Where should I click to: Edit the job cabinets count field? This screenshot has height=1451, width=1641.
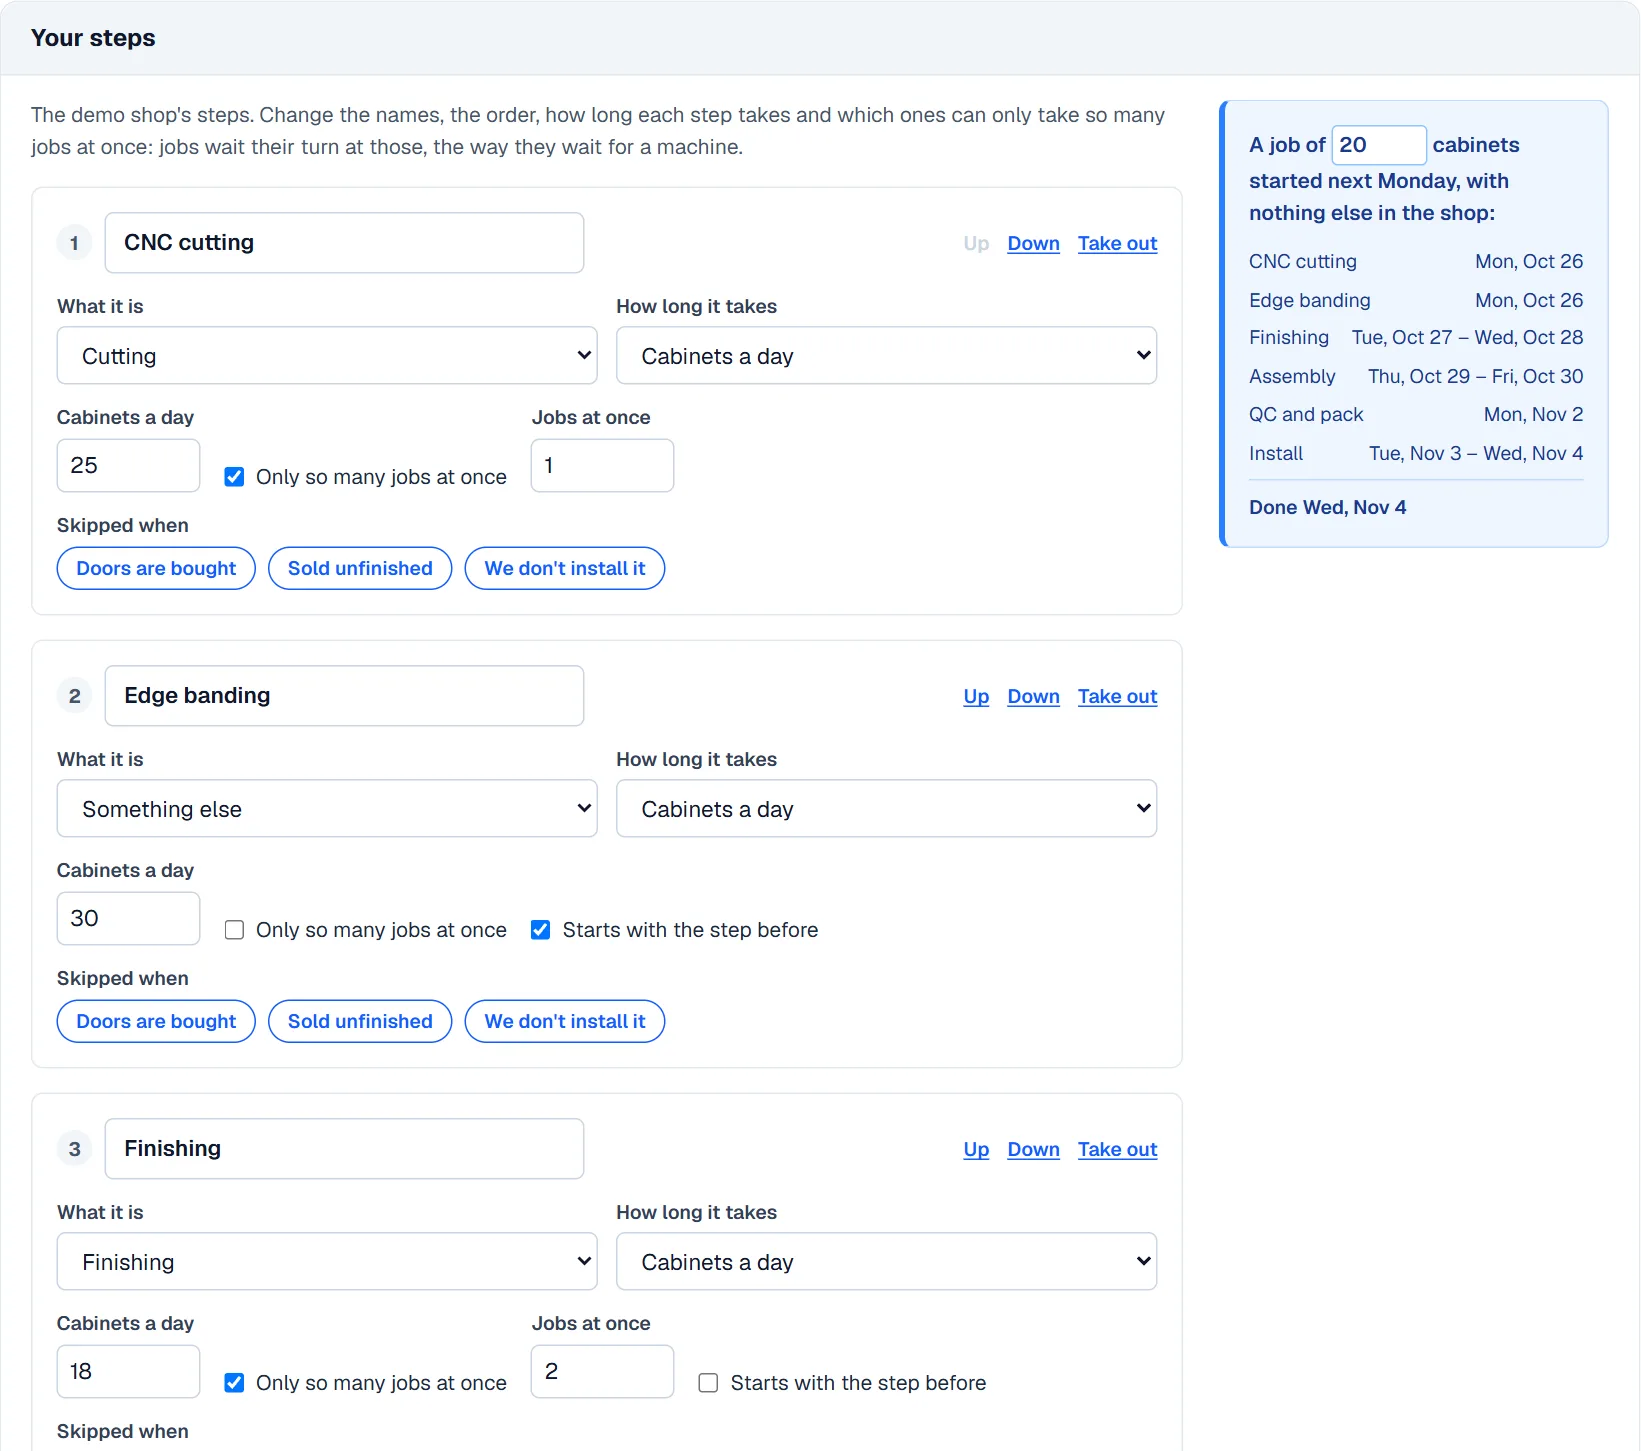click(1379, 145)
